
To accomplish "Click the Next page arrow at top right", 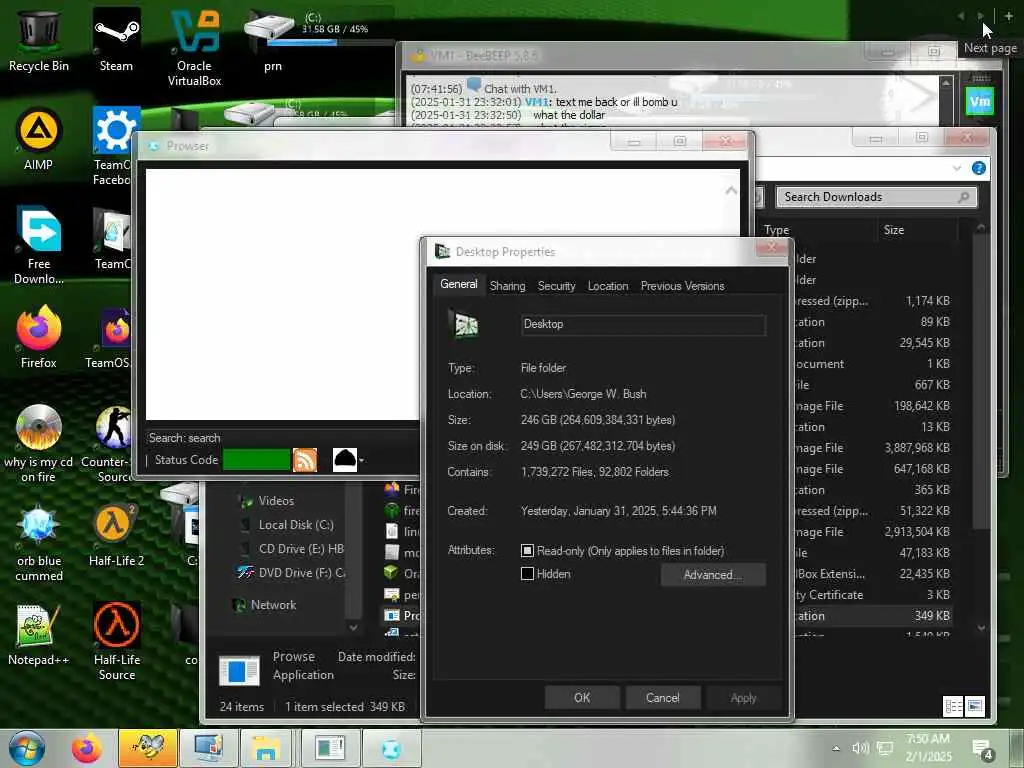I will click(981, 16).
